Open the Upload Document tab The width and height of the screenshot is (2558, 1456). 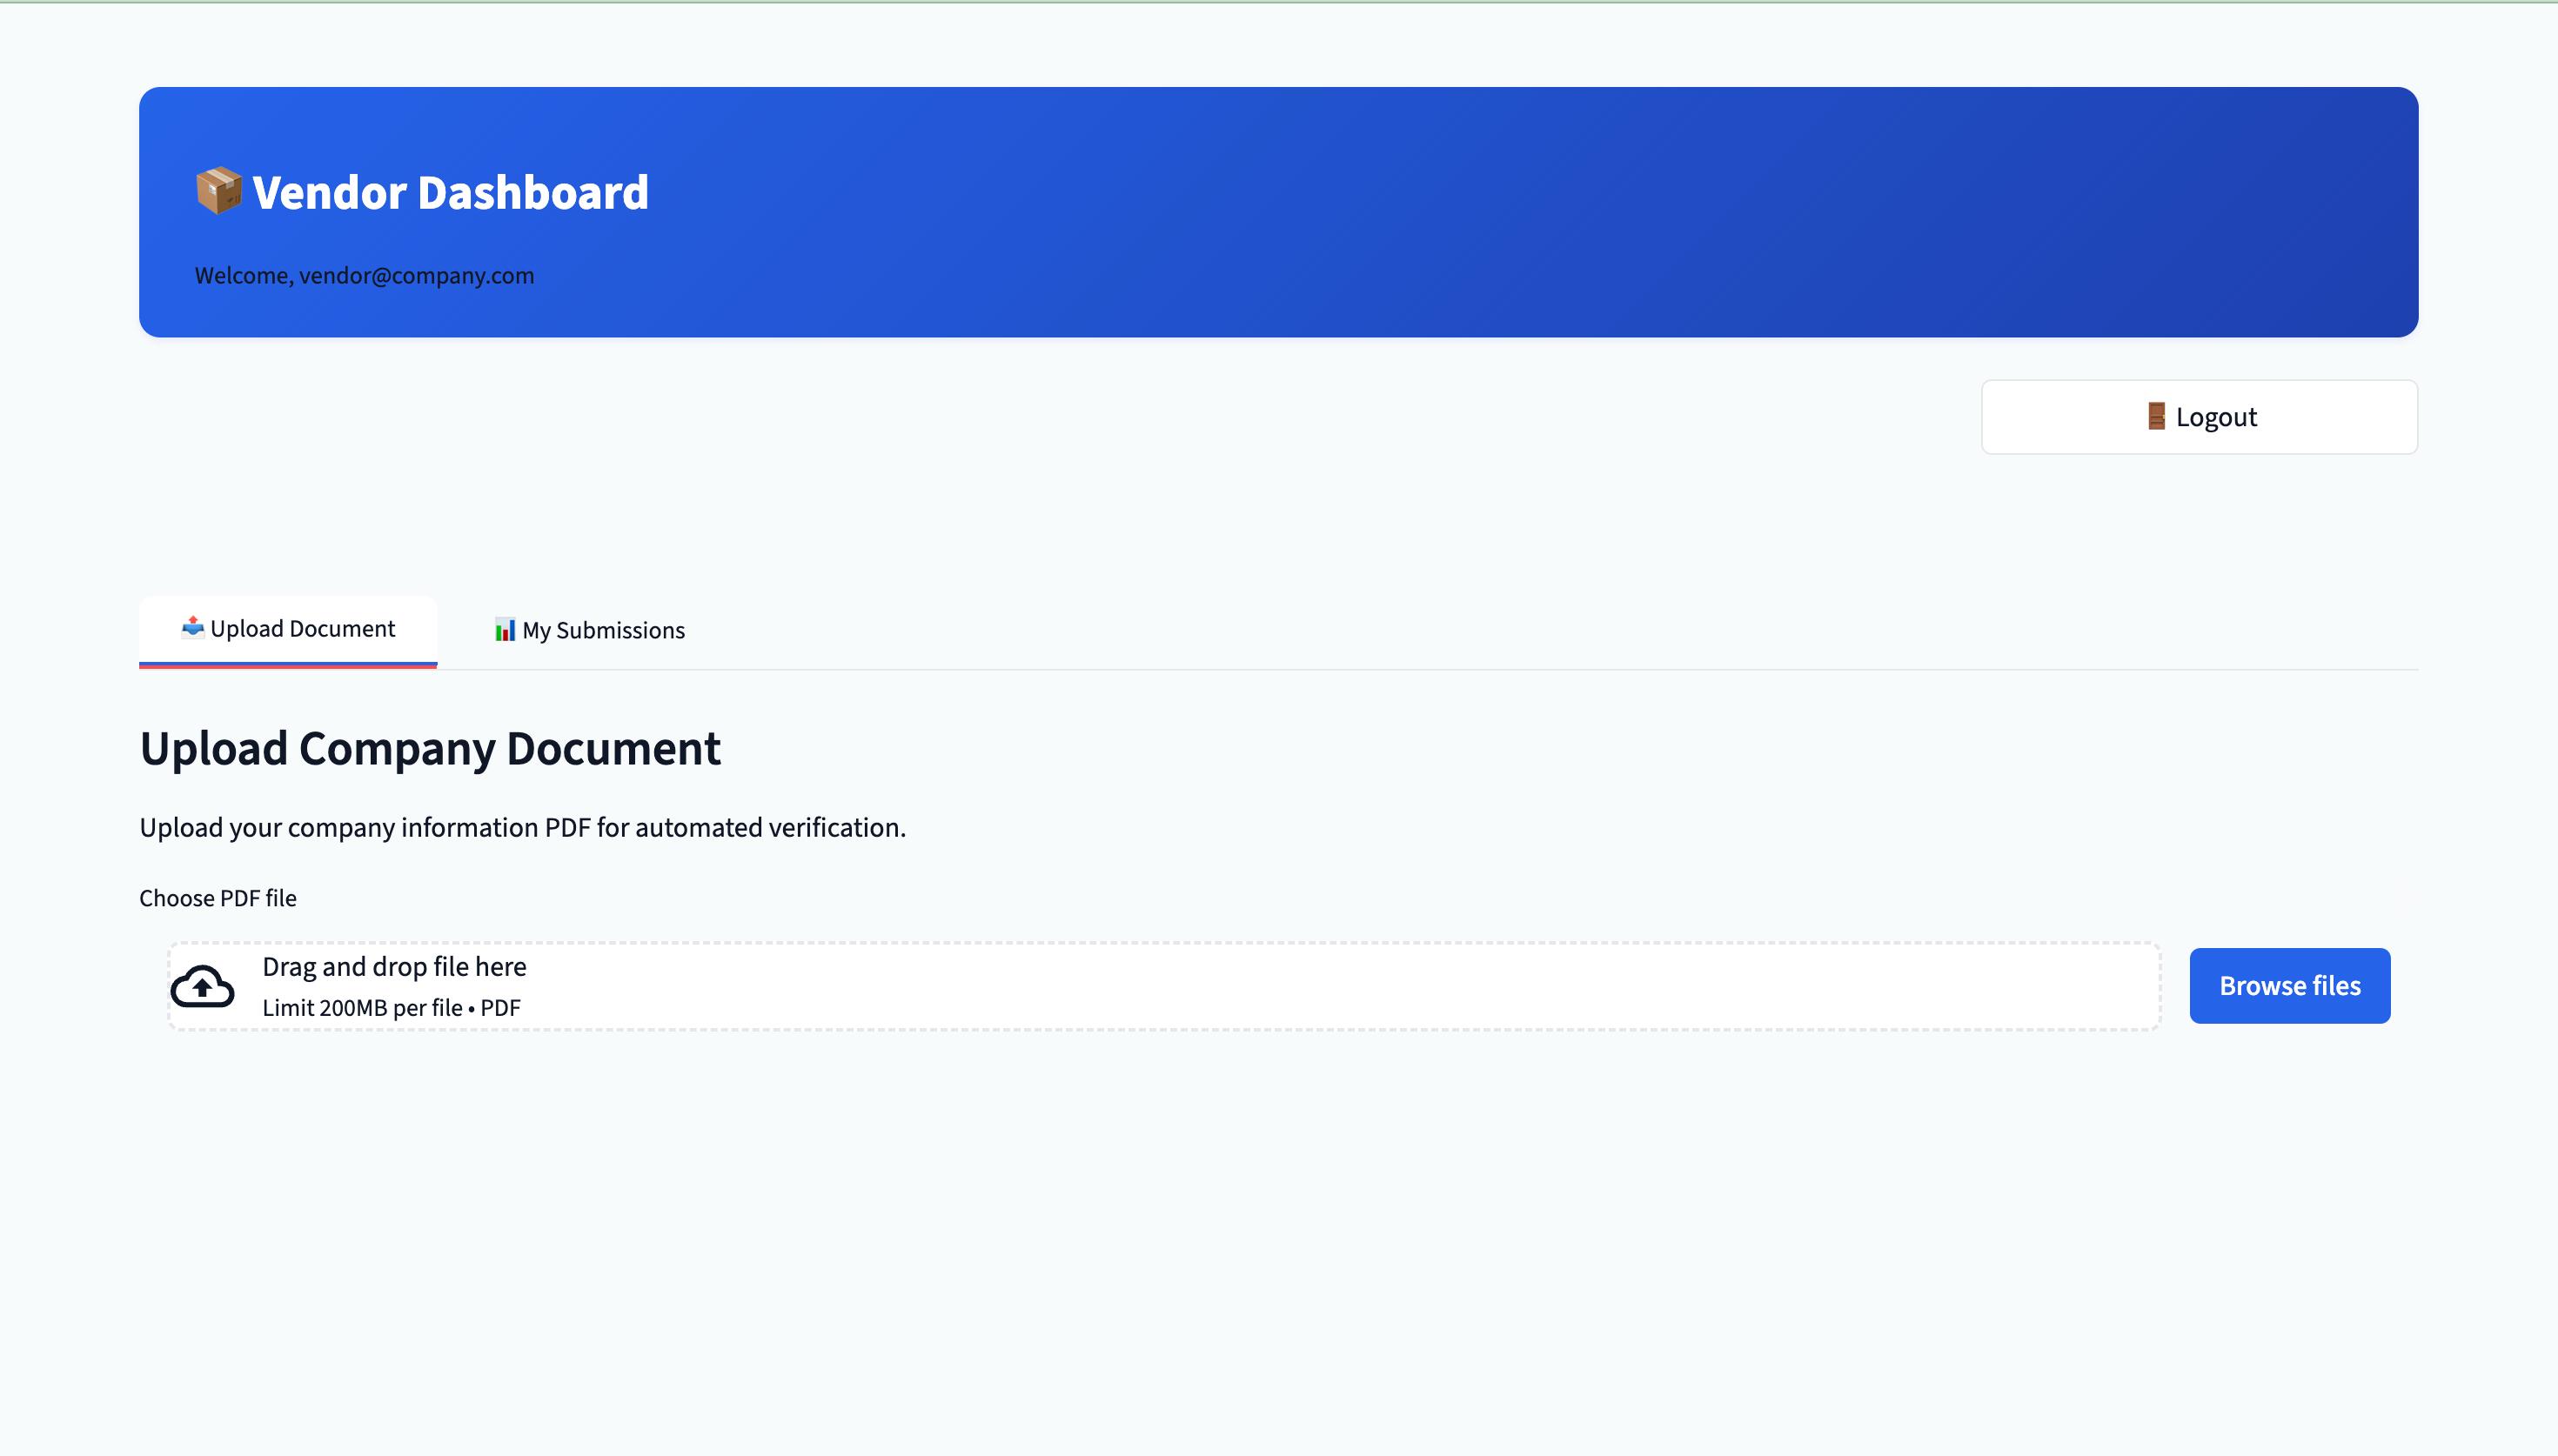[302, 629]
